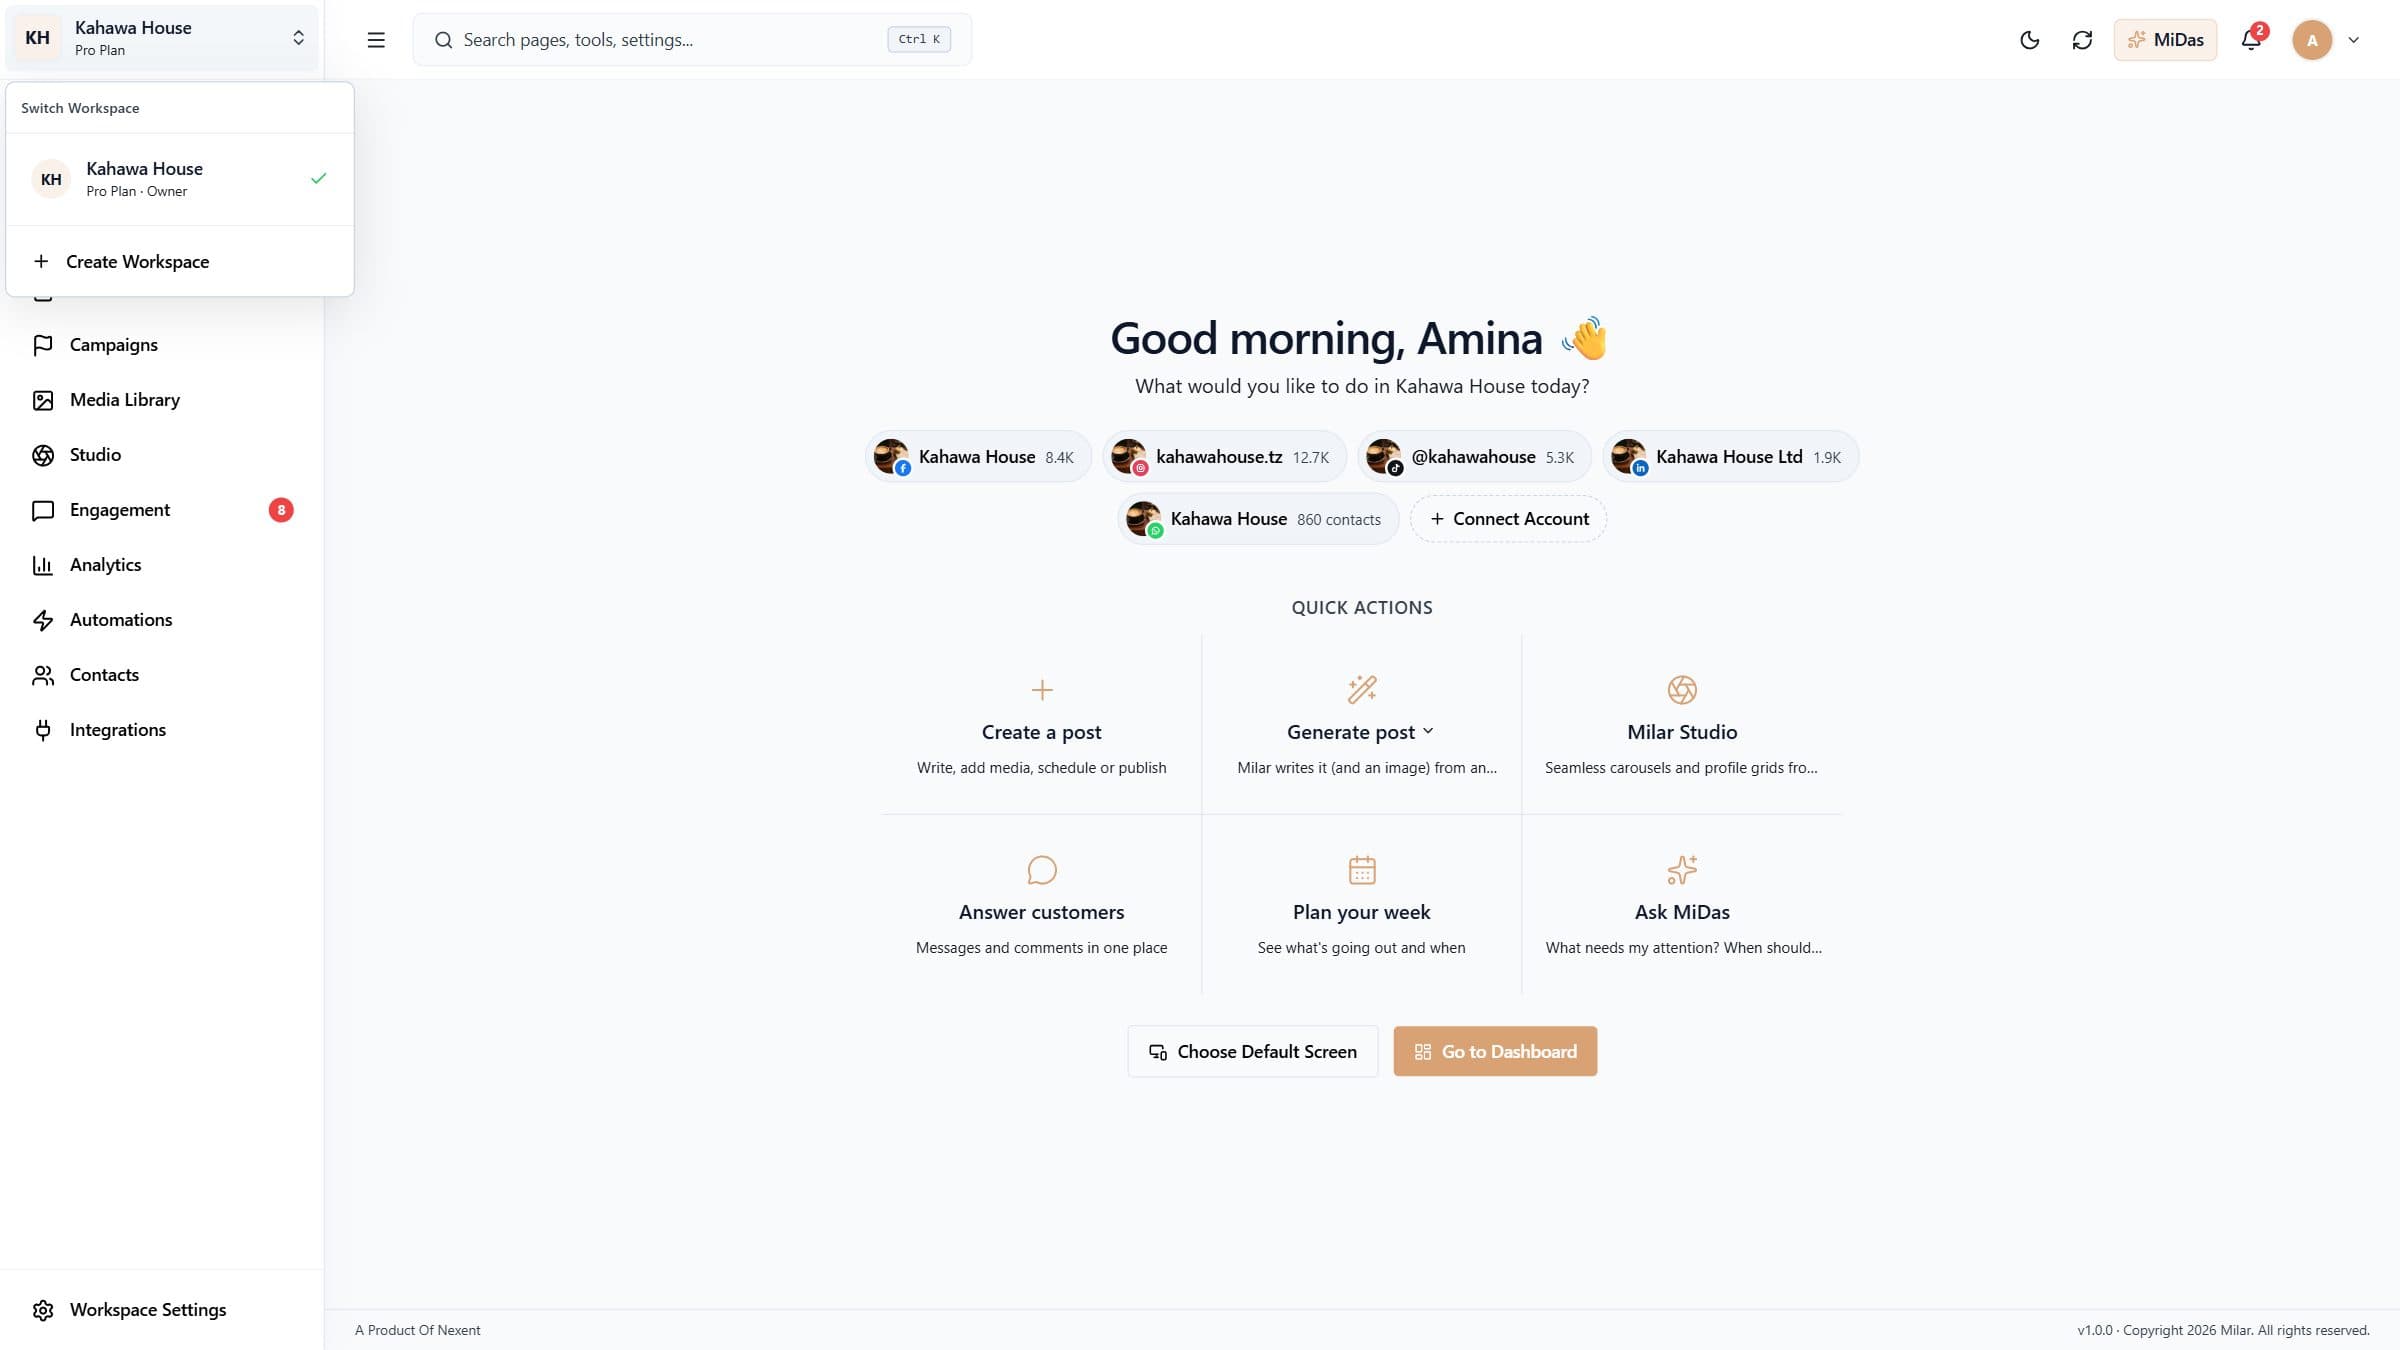Image resolution: width=2400 pixels, height=1350 pixels.
Task: Expand the user avatar dropdown chevron
Action: tap(2354, 40)
